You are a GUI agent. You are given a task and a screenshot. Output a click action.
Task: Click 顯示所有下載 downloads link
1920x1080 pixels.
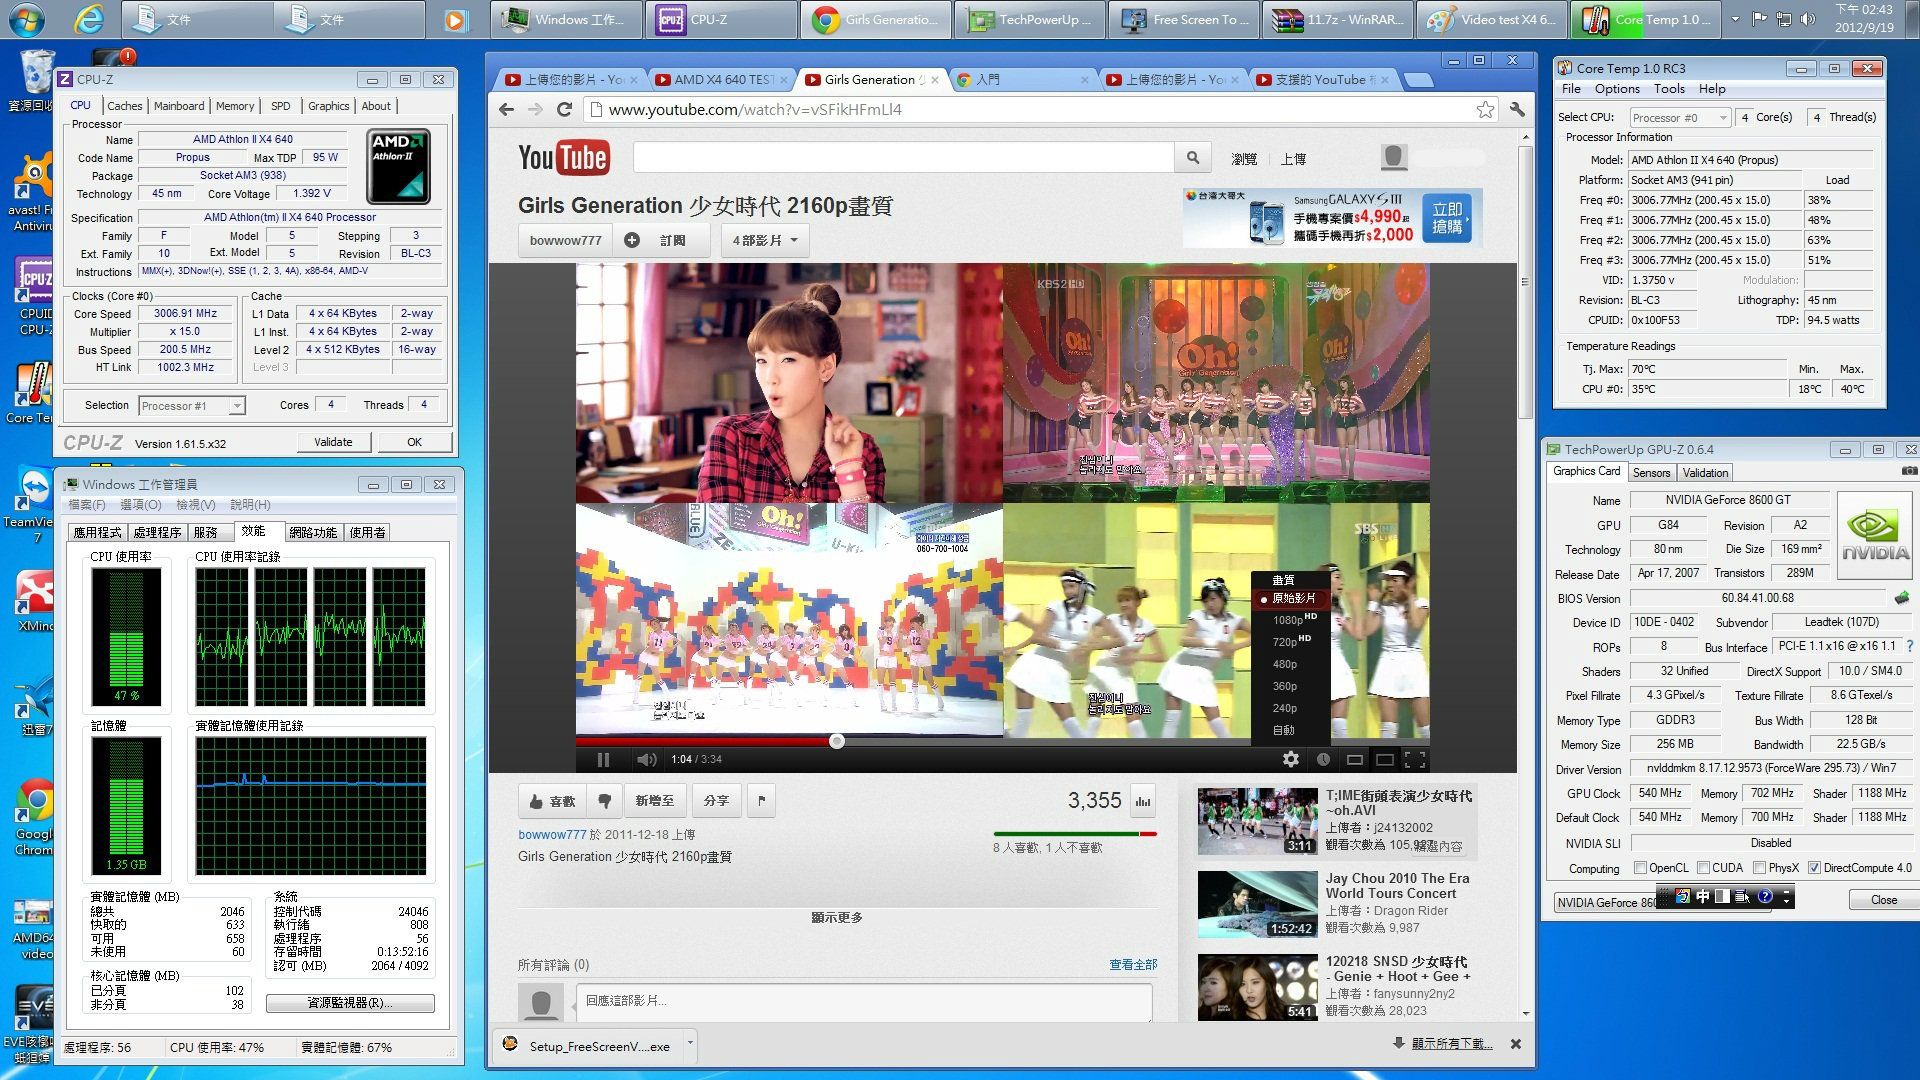click(x=1452, y=1043)
